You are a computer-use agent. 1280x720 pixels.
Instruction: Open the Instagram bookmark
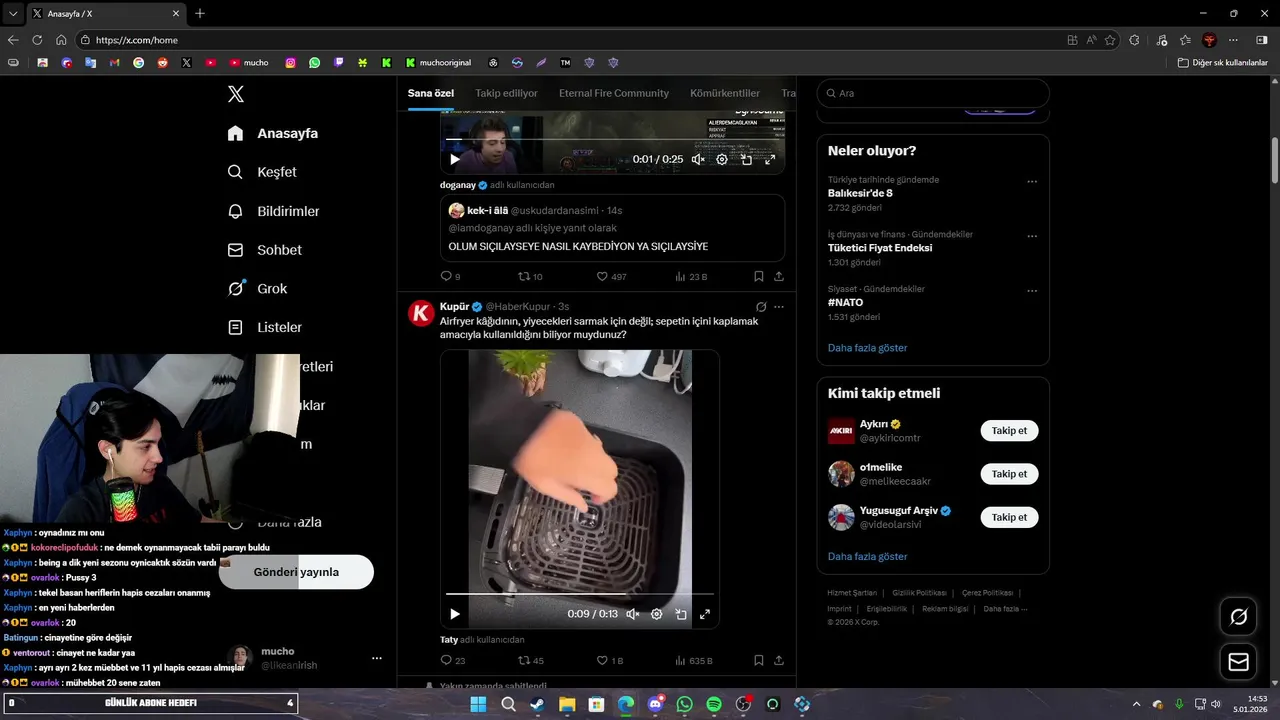pyautogui.click(x=291, y=62)
